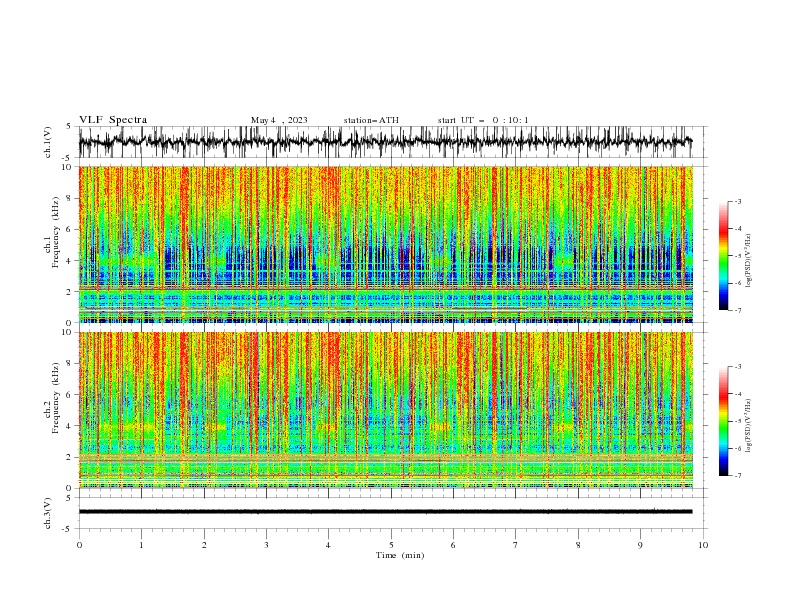Click the ch.1 spectrogram color bar
This screenshot has width=792, height=612.
click(x=723, y=256)
